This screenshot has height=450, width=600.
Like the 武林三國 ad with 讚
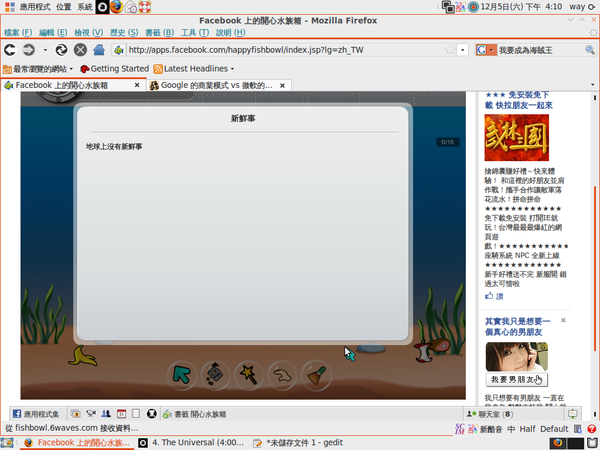(x=494, y=296)
